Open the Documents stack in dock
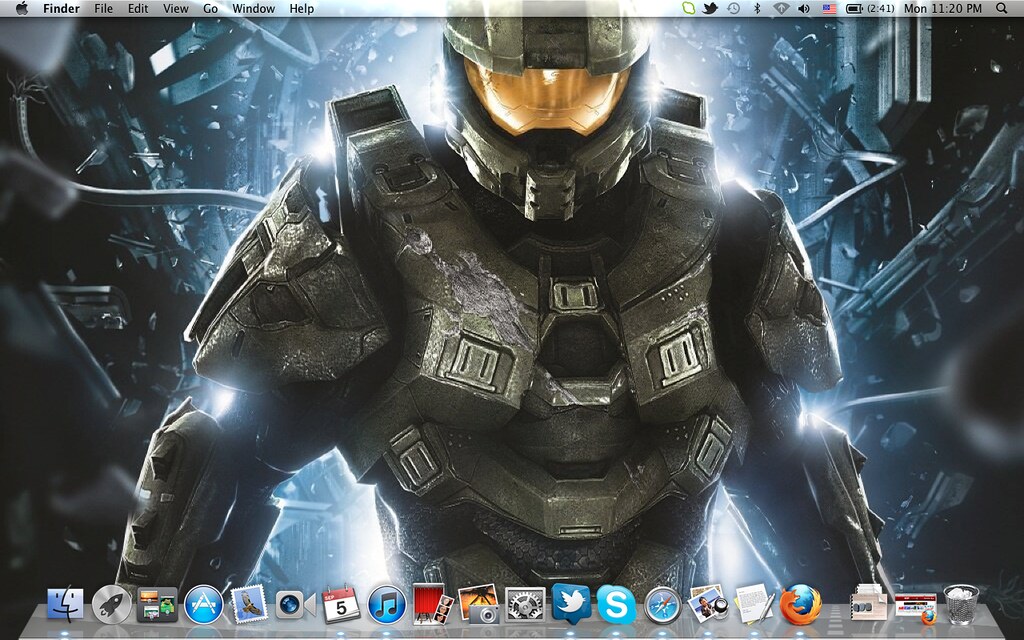 [869, 602]
